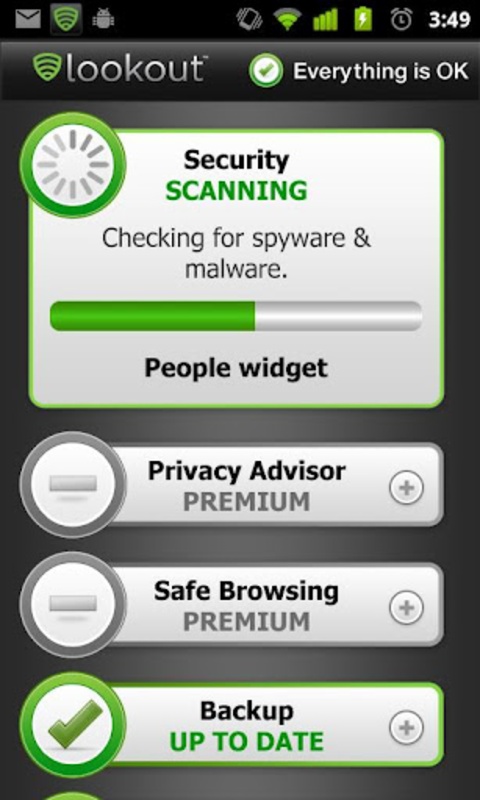The image size is (480, 800).
Task: Tap the Safe Browsing disabled minus circle
Action: point(73,605)
